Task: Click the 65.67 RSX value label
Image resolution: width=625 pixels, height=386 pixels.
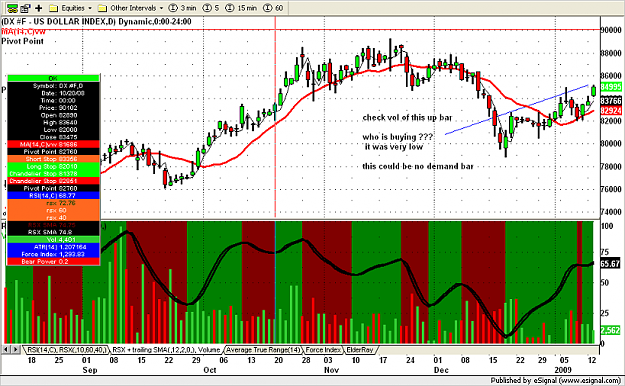Action: click(610, 264)
